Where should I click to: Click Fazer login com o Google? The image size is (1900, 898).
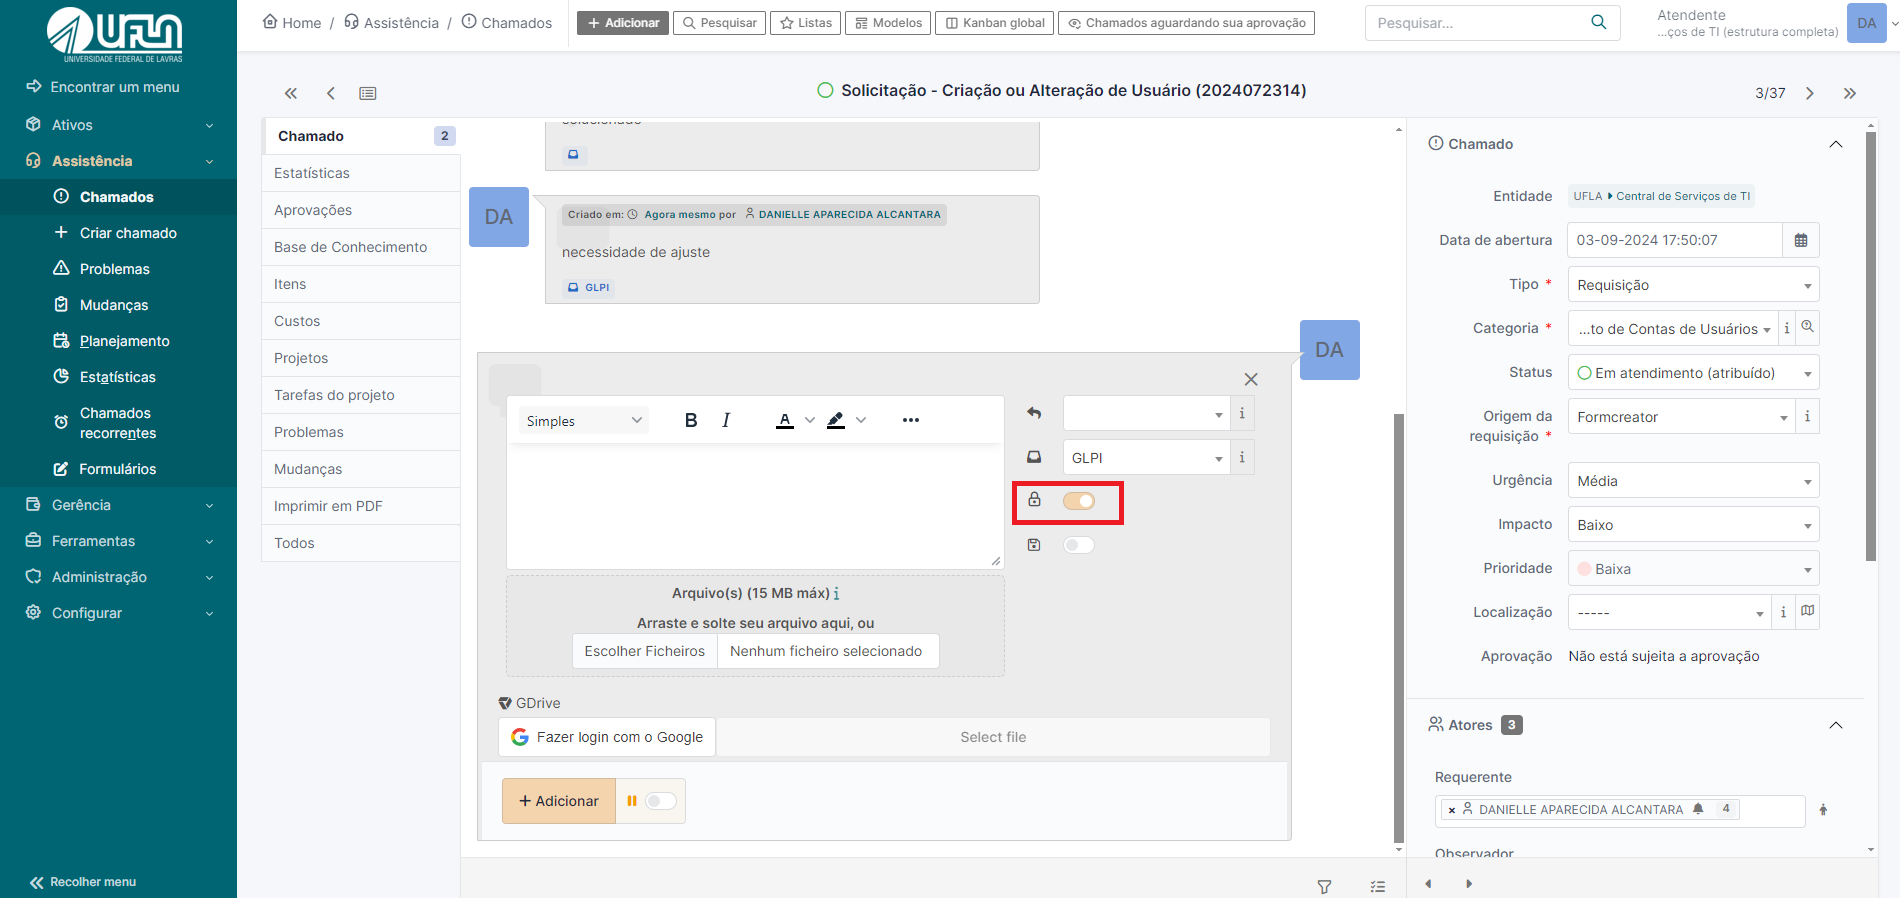pyautogui.click(x=607, y=737)
